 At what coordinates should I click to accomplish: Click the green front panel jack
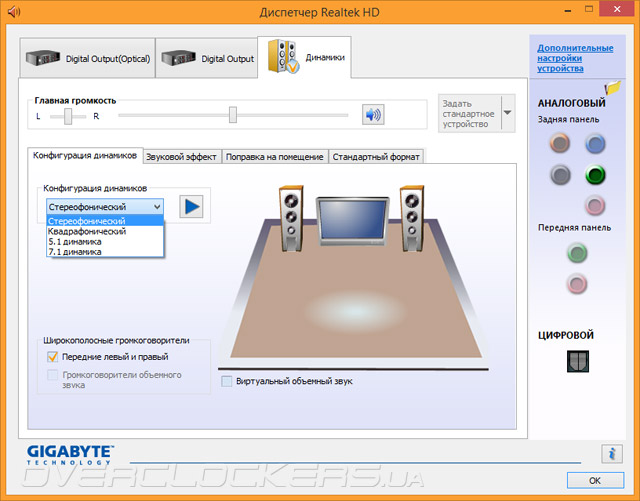(577, 252)
